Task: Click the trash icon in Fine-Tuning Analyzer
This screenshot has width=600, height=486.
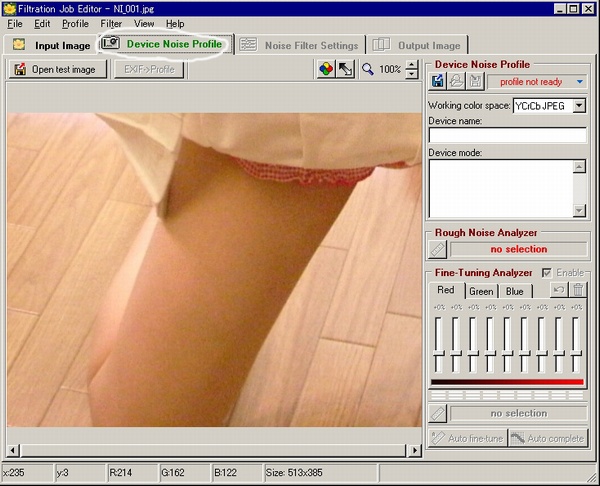Action: coord(578,290)
